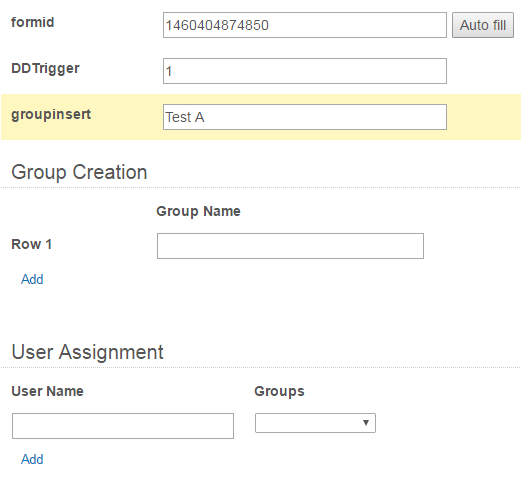The width and height of the screenshot is (521, 491).
Task: Focus the User Name text field
Action: 123,426
